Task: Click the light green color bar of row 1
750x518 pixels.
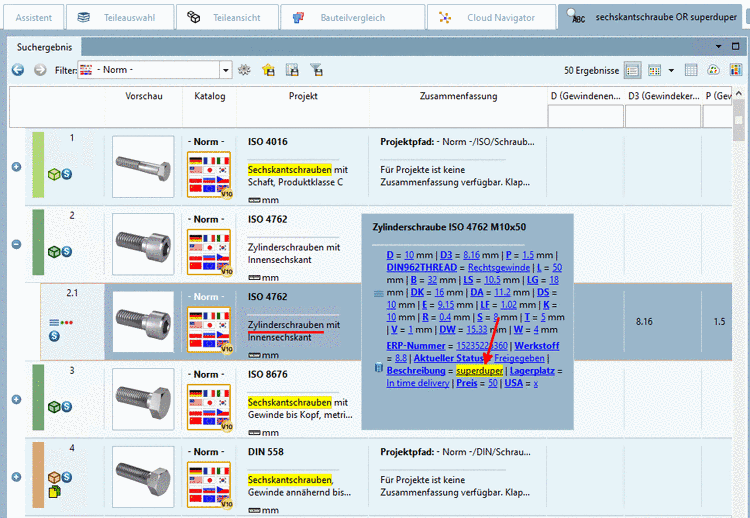Action: click(38, 165)
